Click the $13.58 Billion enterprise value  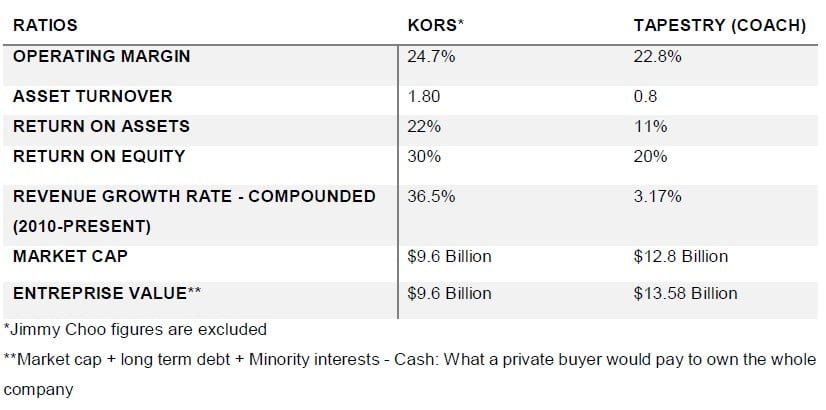(686, 293)
